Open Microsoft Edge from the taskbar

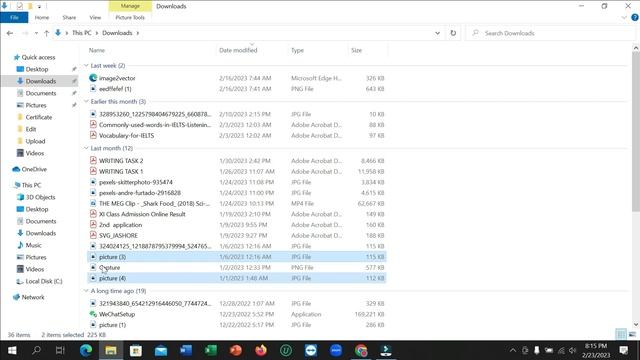coord(86,350)
